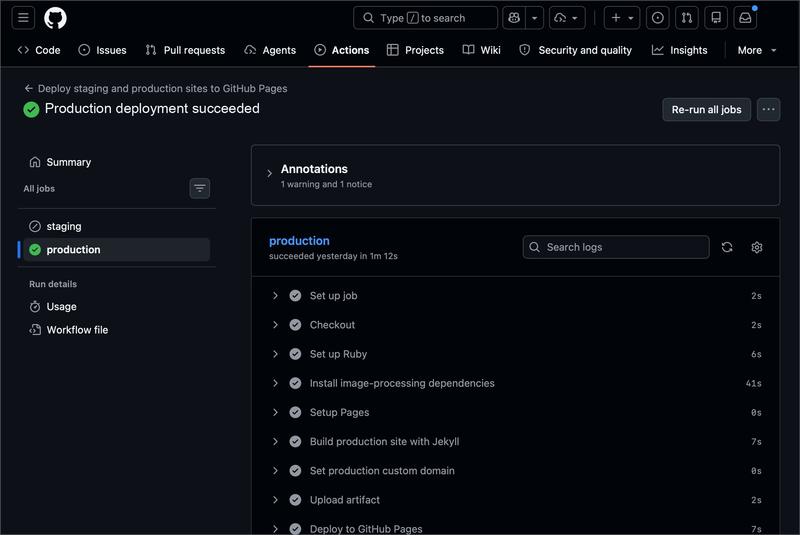Viewport: 800px width, 535px height.
Task: Select the production job in sidebar
Action: (117, 250)
